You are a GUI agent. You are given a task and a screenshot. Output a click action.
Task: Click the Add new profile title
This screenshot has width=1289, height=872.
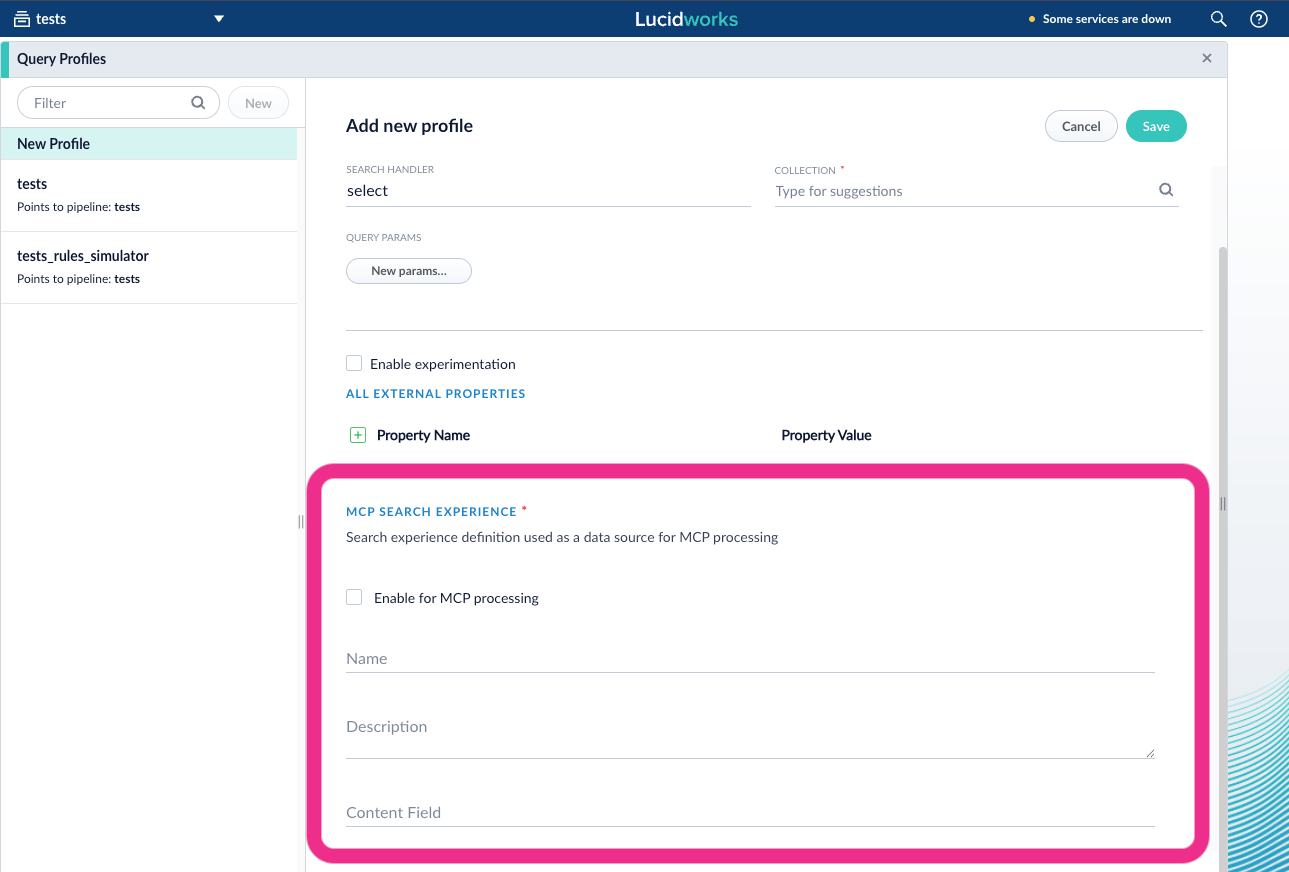409,126
